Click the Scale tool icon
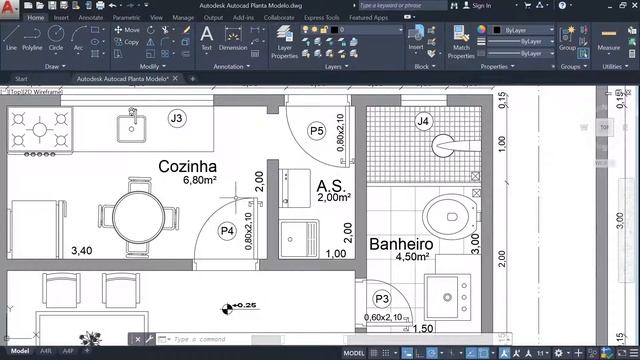640x360 pixels. 151,53
